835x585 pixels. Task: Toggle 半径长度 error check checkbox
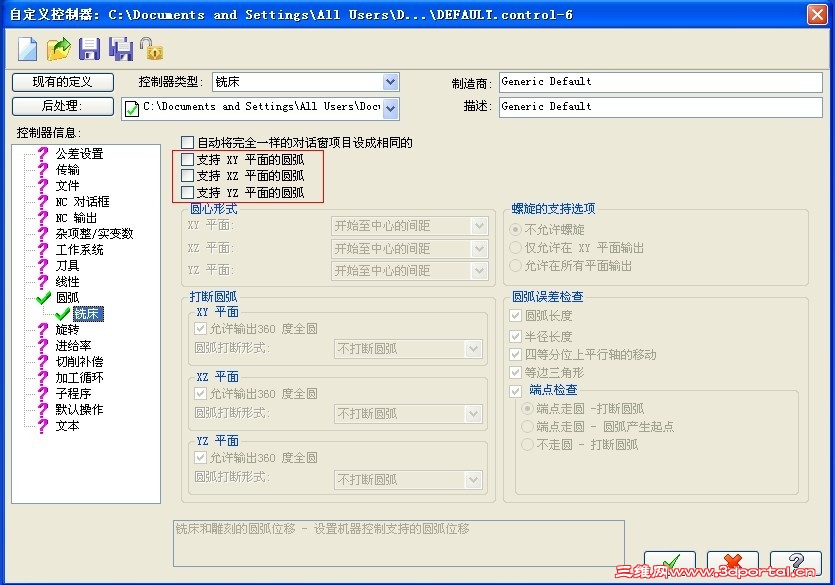click(515, 336)
